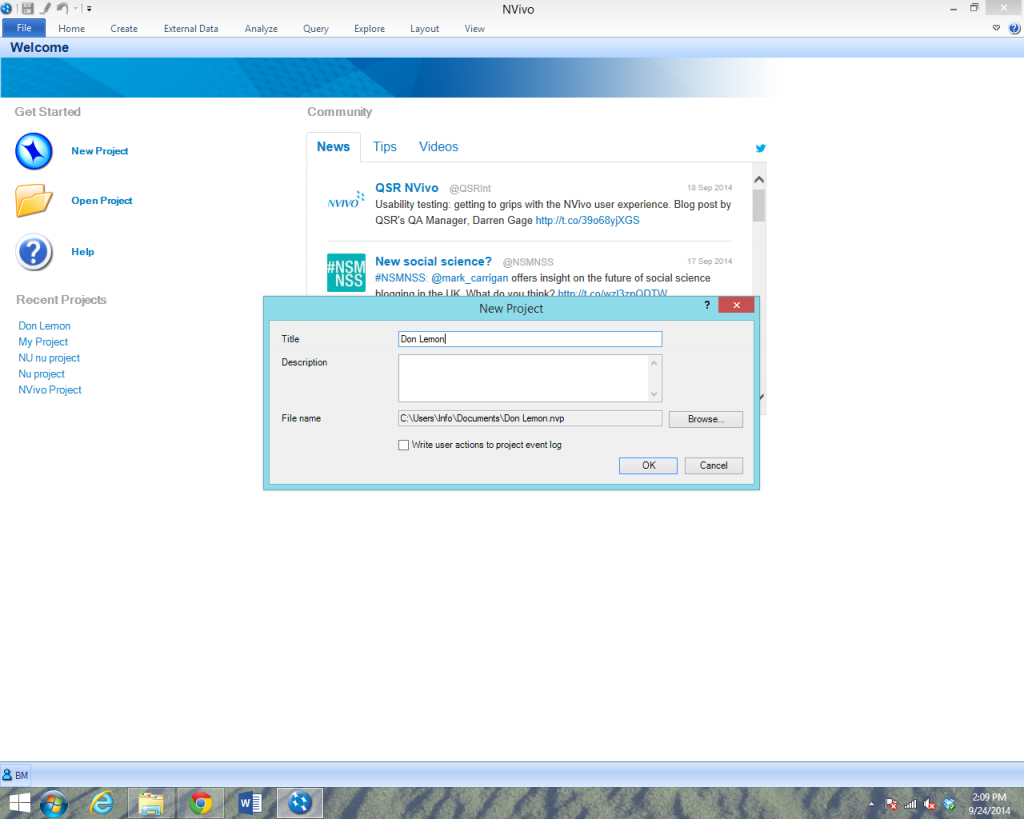Click the blue Help question mark icon
Screen dimensions: 1024x819
34,252
